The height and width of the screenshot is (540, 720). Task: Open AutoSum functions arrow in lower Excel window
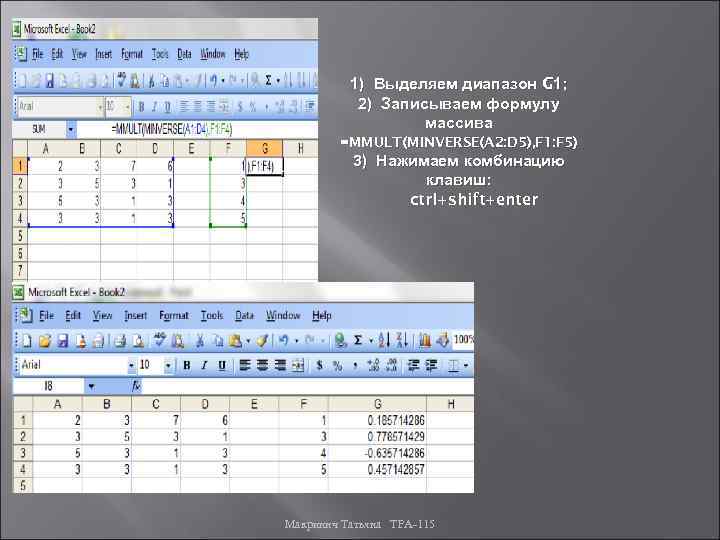click(x=371, y=341)
